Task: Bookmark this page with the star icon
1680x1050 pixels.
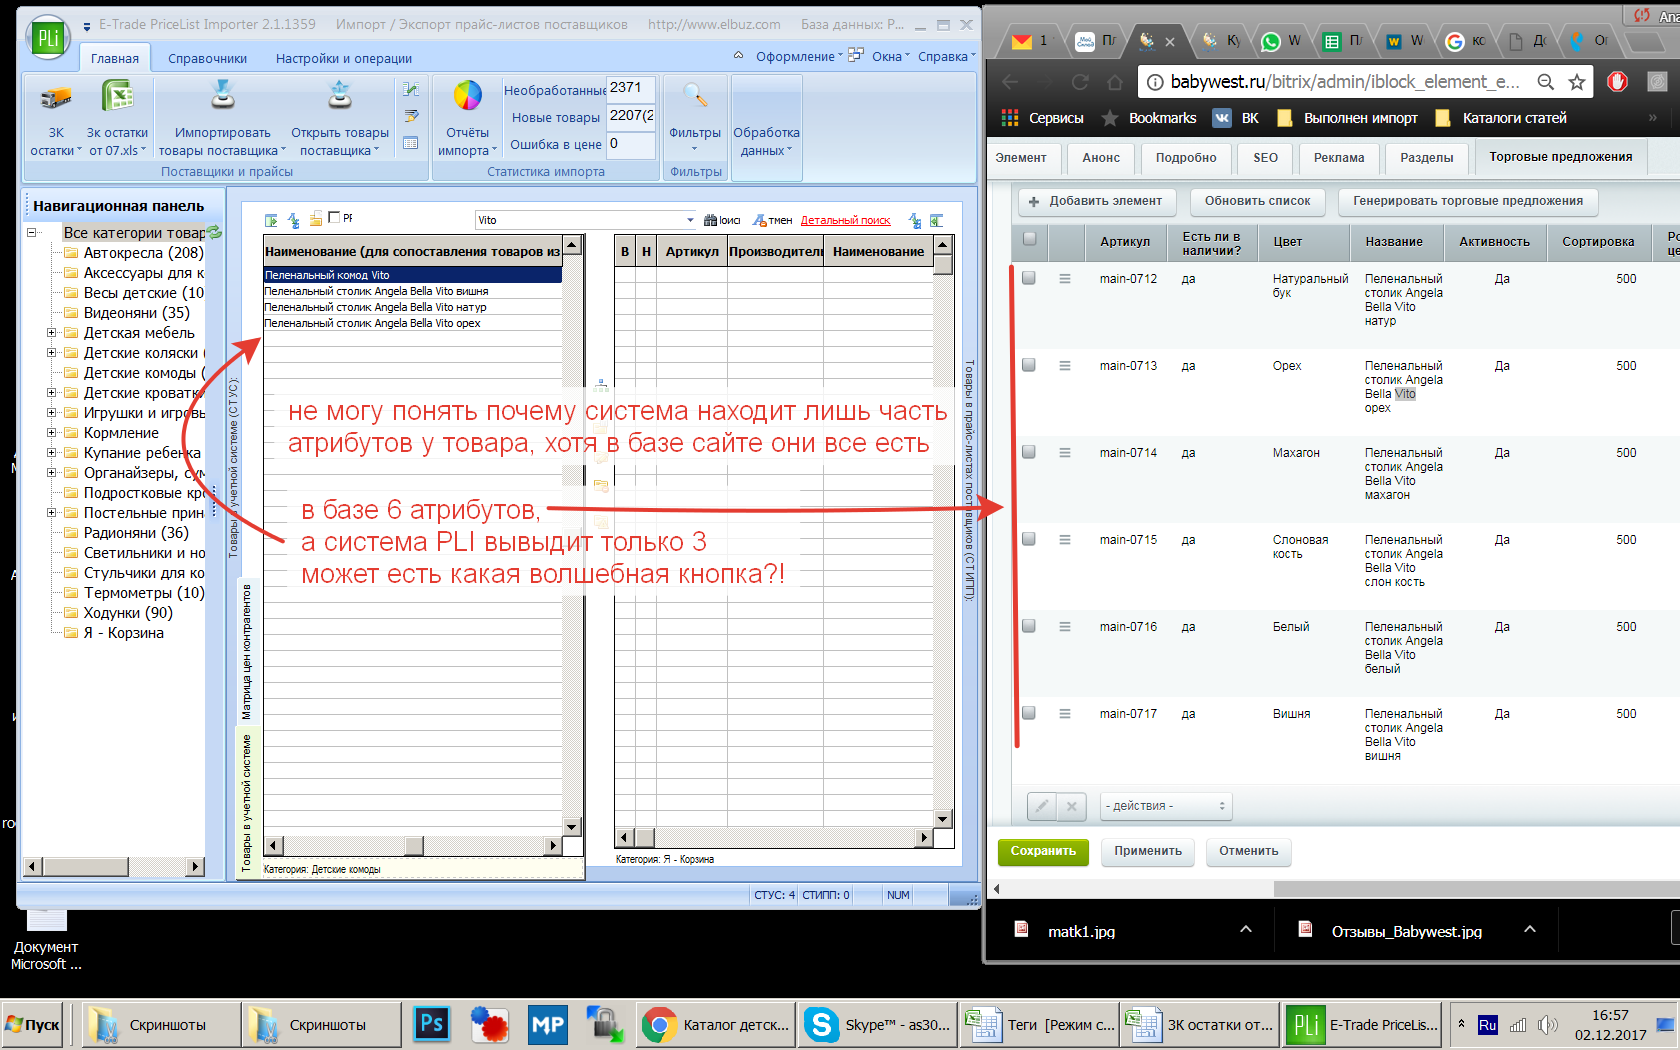Action: (x=1577, y=82)
